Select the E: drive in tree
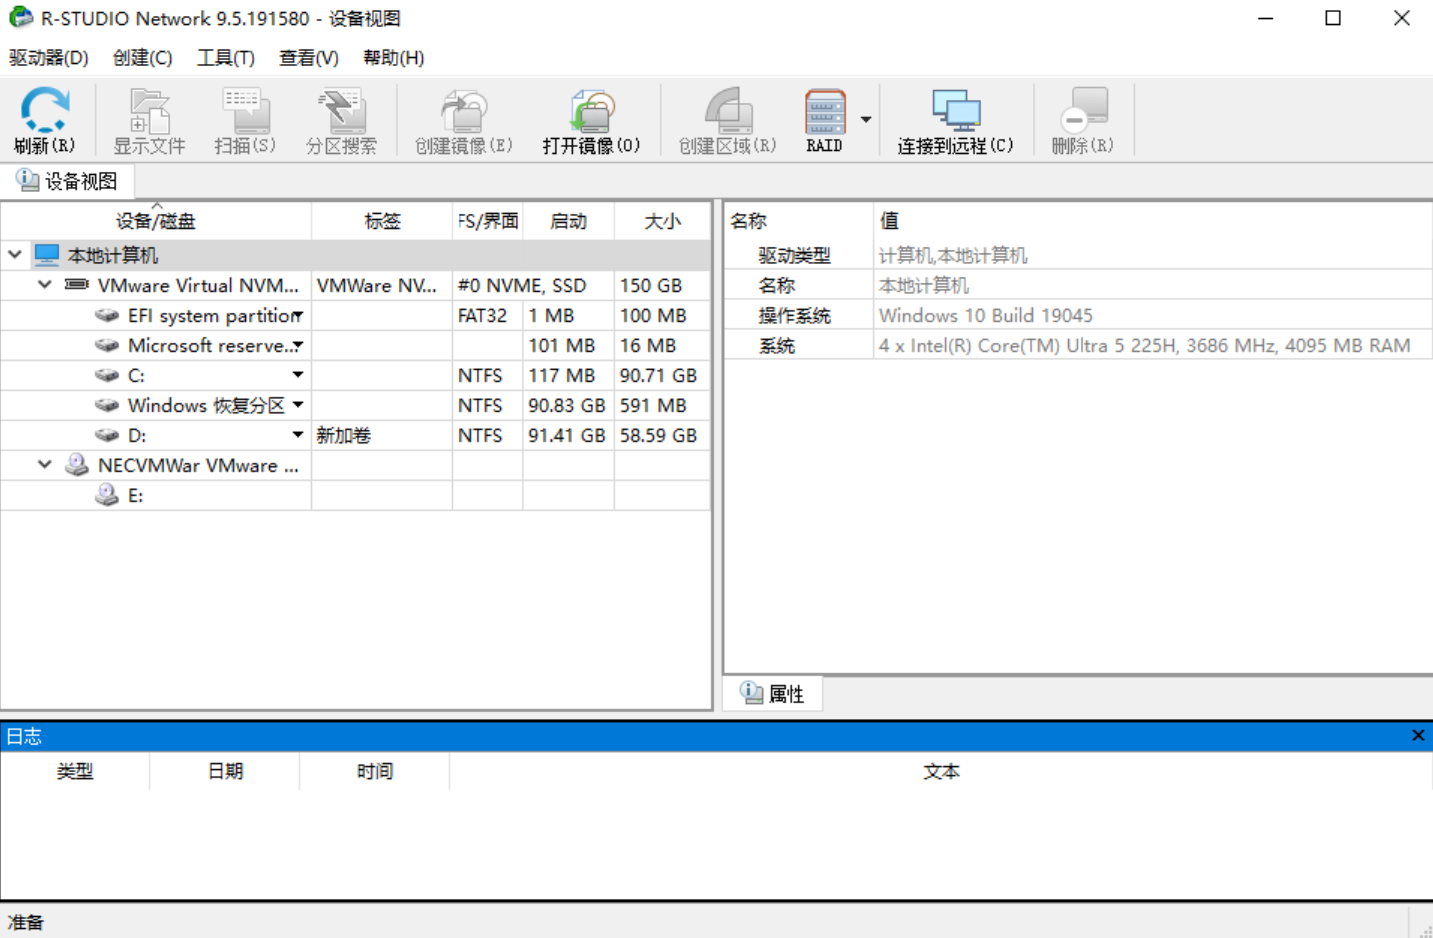 (x=135, y=496)
